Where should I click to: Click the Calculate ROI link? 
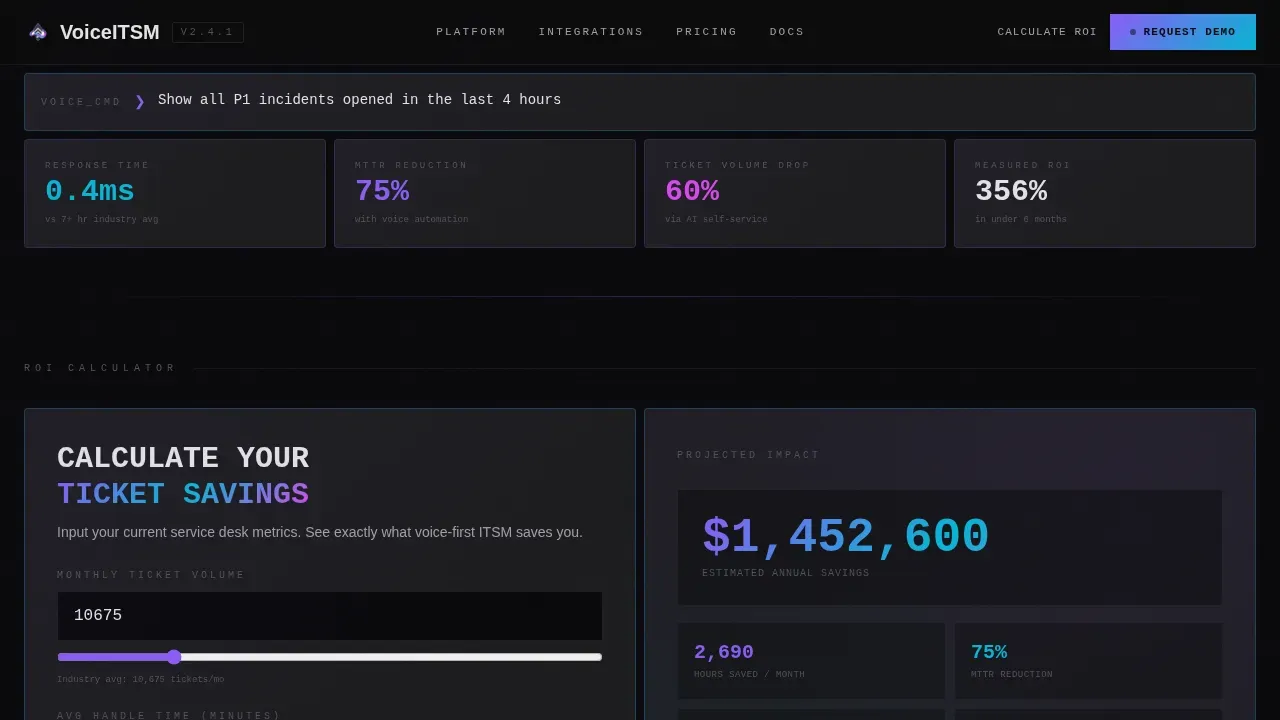pyautogui.click(x=1047, y=32)
